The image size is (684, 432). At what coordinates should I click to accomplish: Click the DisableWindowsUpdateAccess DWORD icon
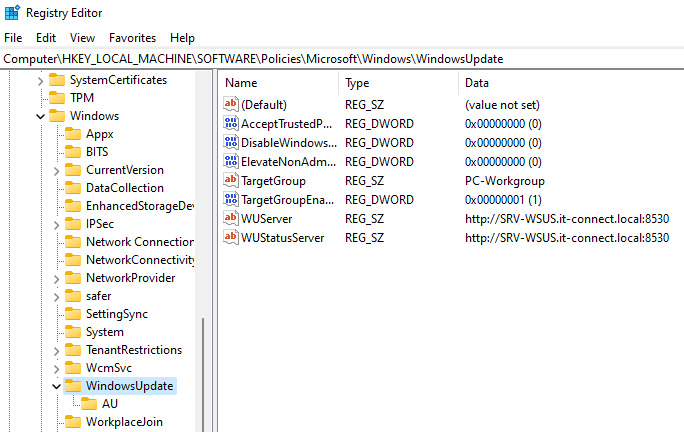click(231, 143)
